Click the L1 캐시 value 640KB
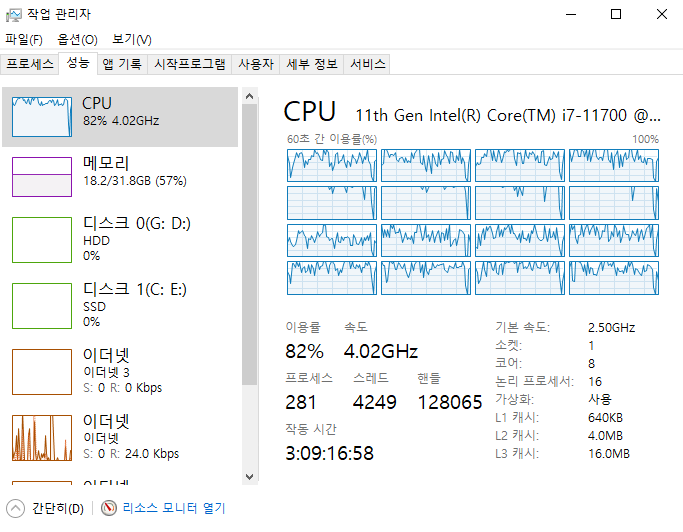 pos(605,418)
